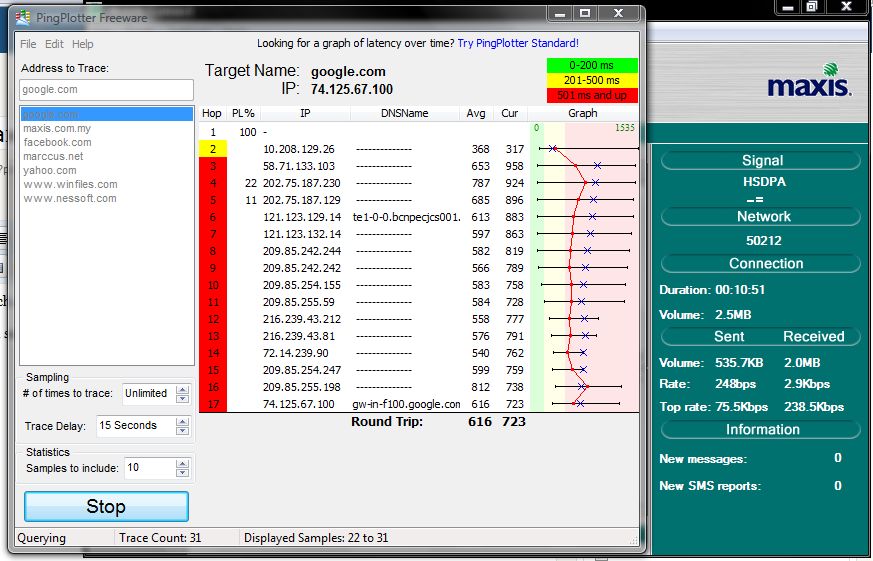Click the Duration value in Maxis window

pyautogui.click(x=740, y=289)
